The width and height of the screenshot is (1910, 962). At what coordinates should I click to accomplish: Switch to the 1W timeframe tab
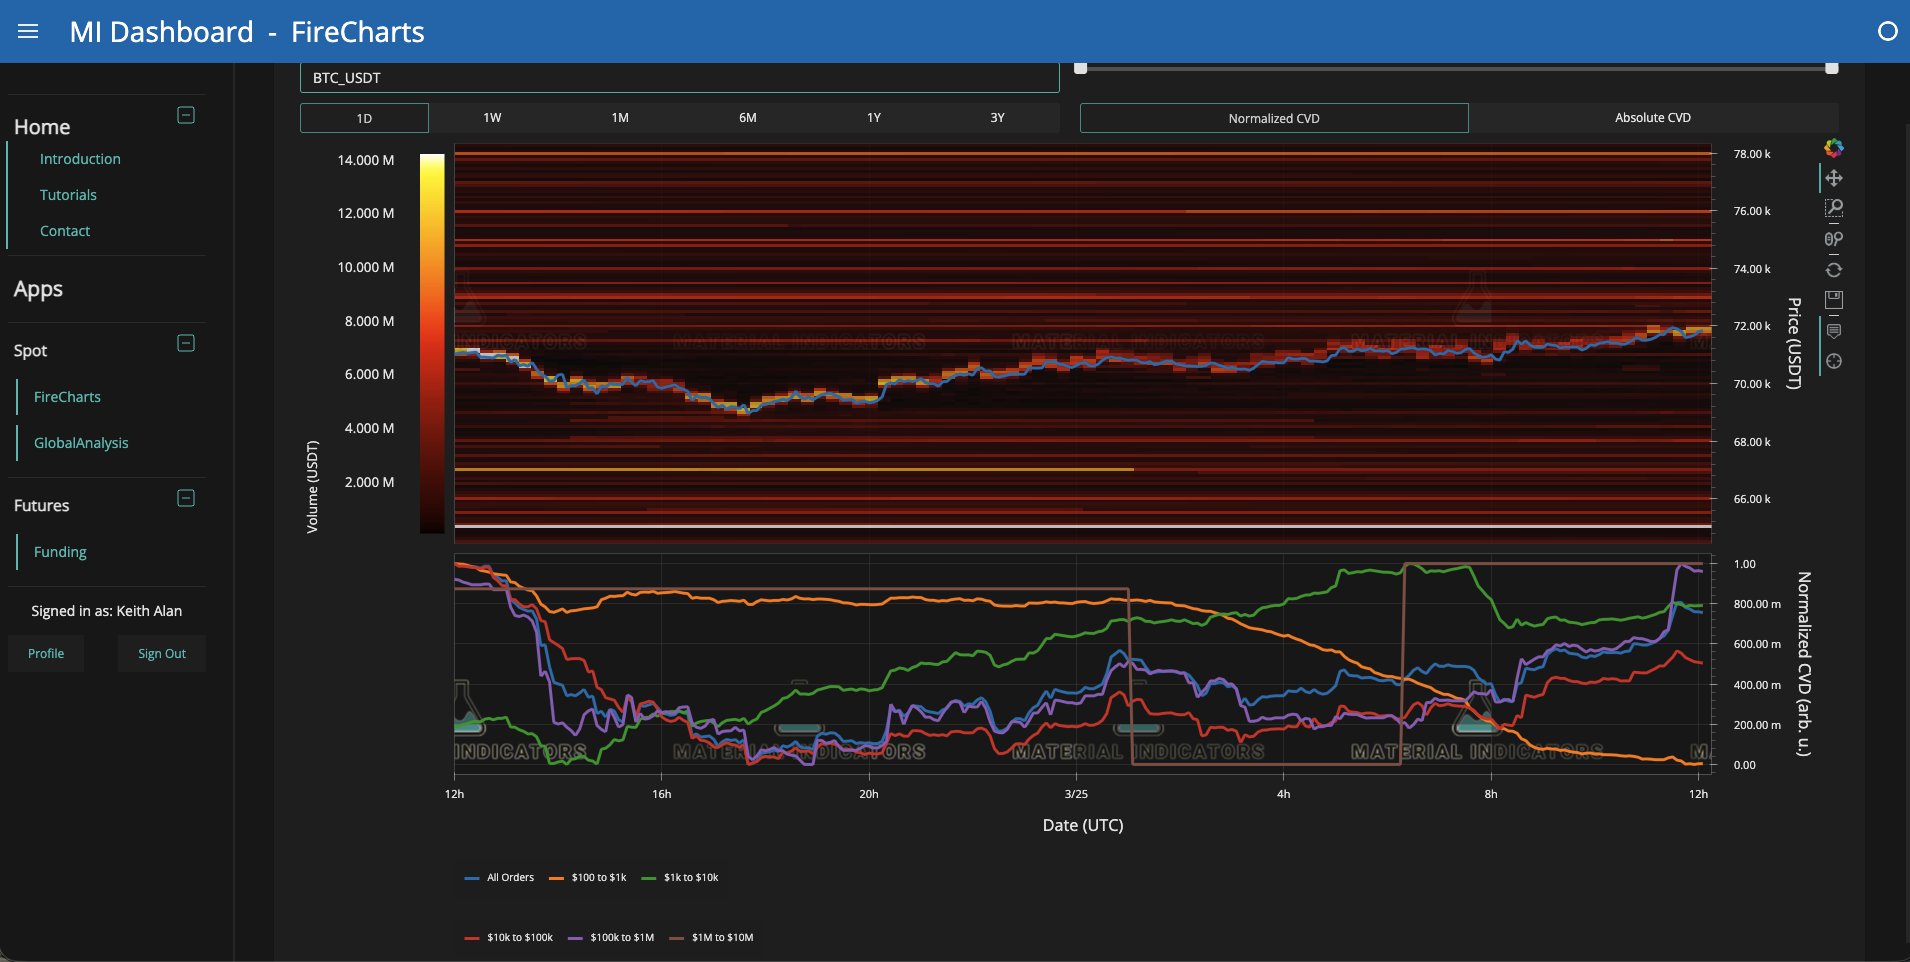click(x=492, y=117)
